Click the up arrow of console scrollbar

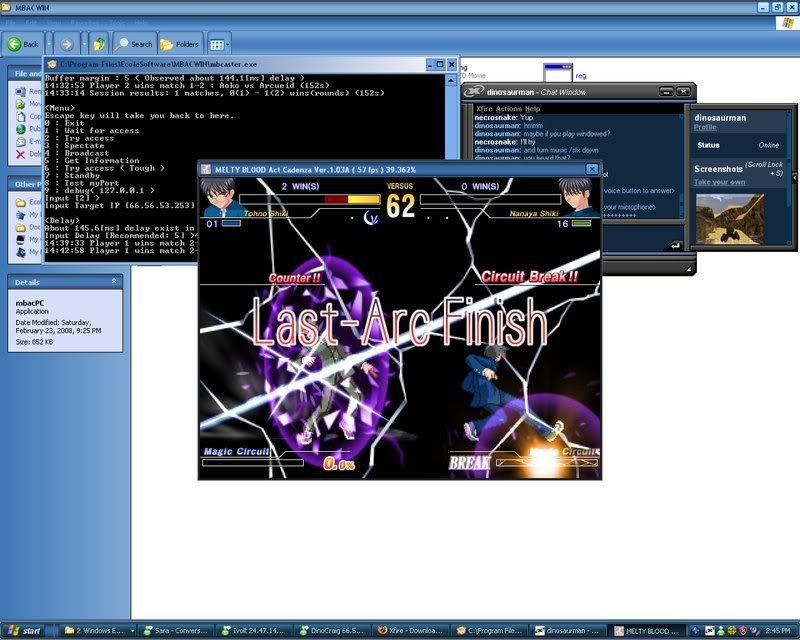tap(451, 81)
